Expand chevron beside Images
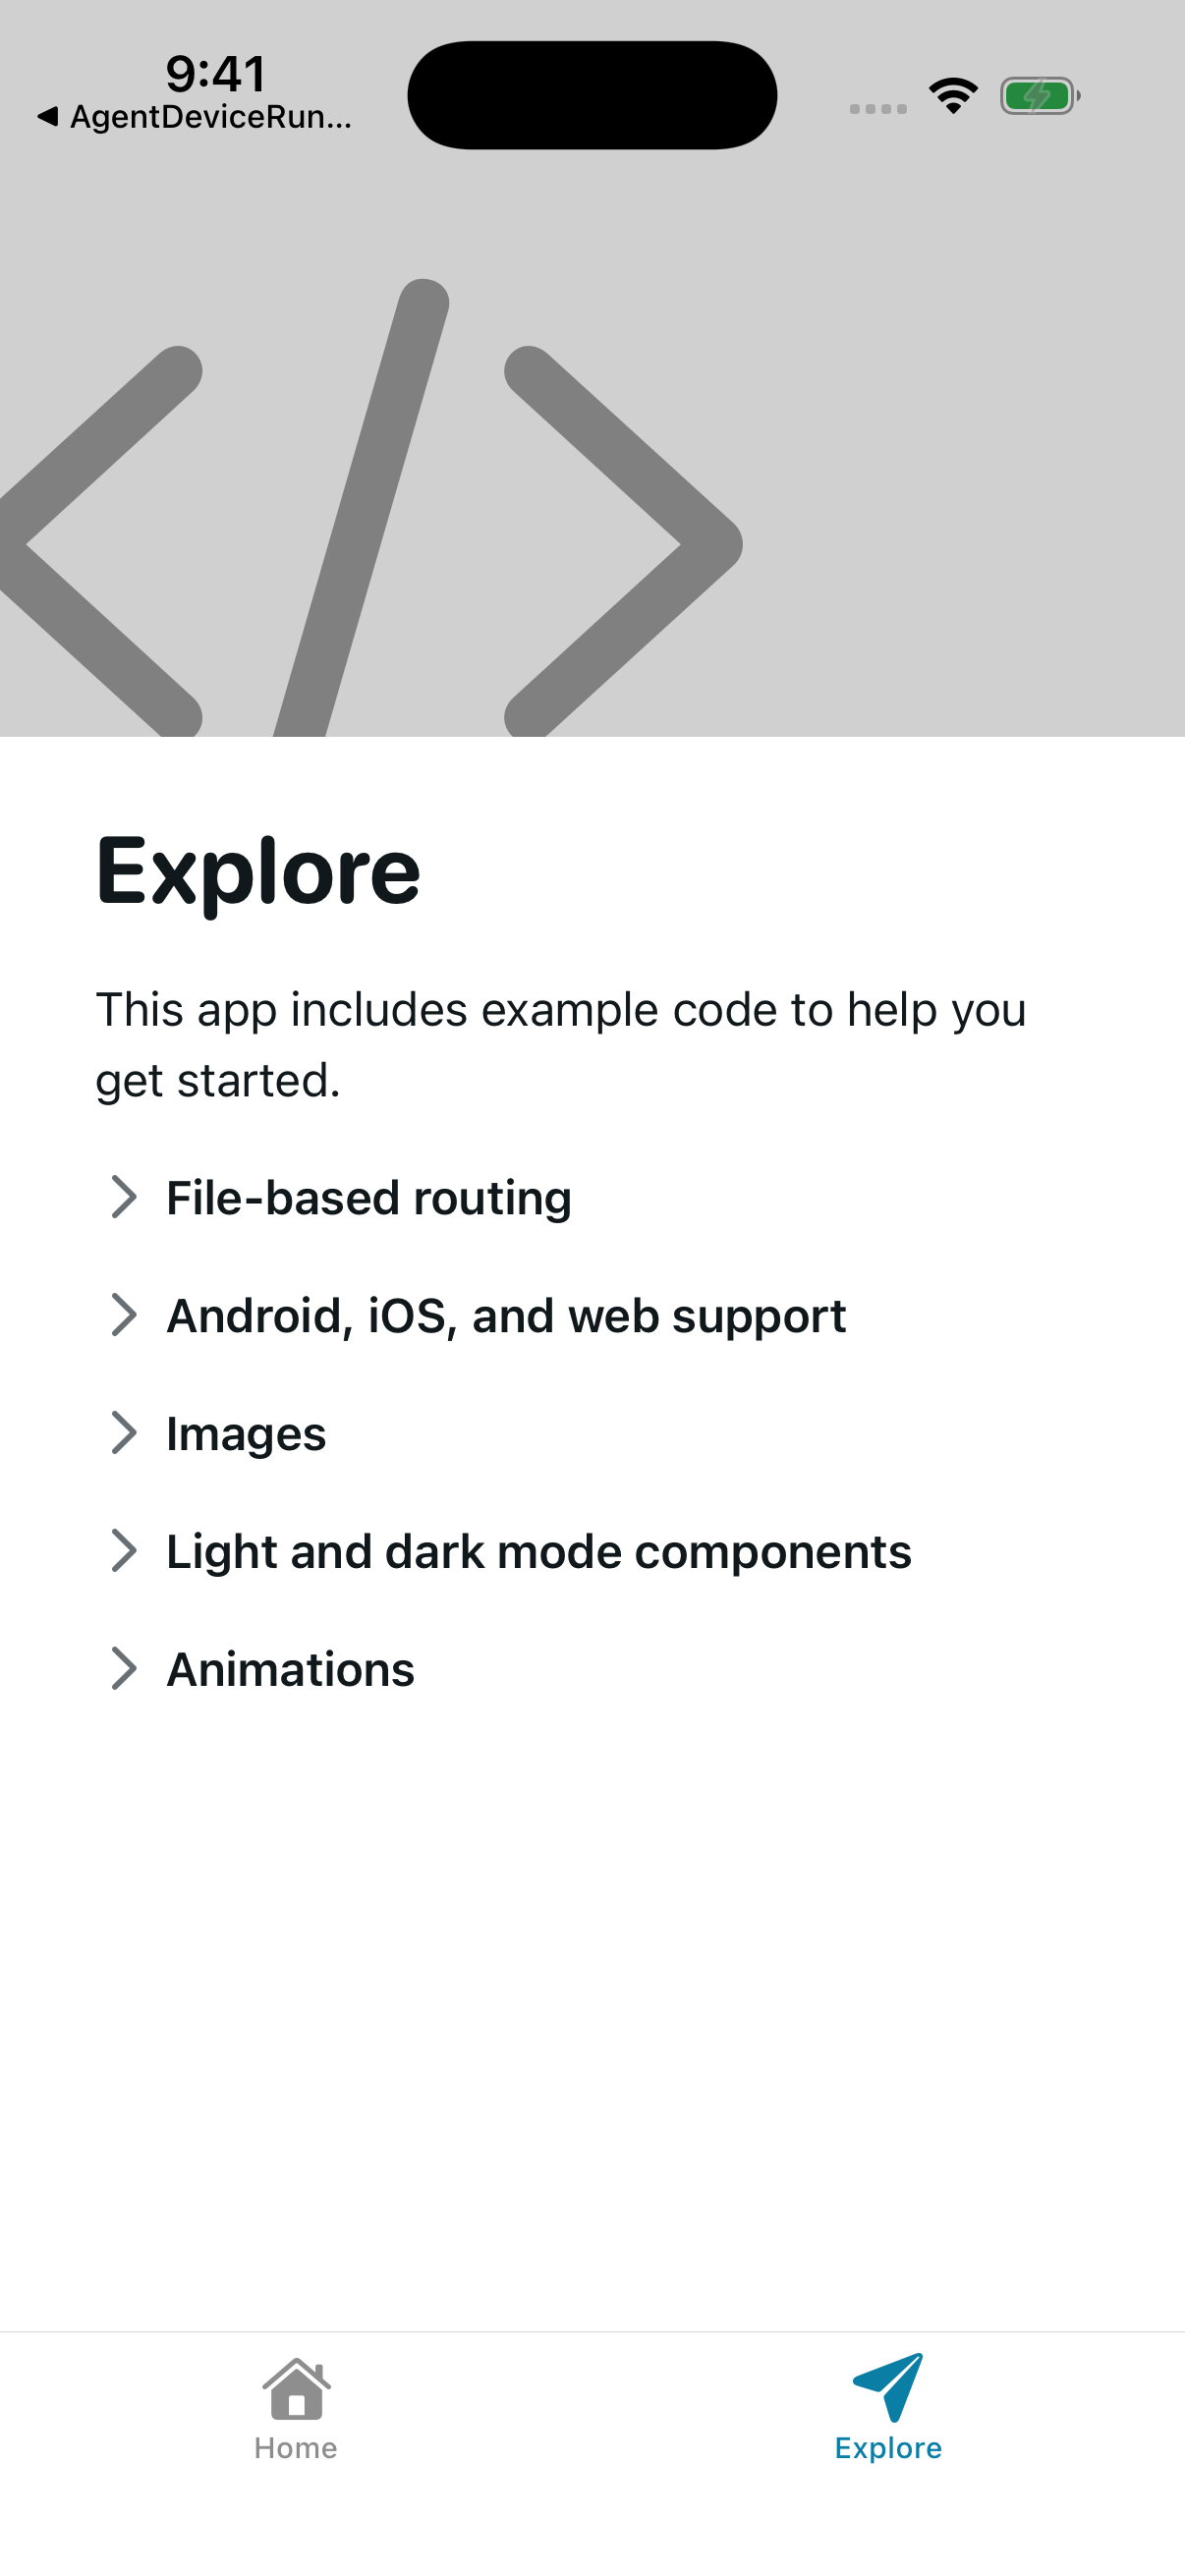Screen dimensions: 1185x2576 (123, 1433)
